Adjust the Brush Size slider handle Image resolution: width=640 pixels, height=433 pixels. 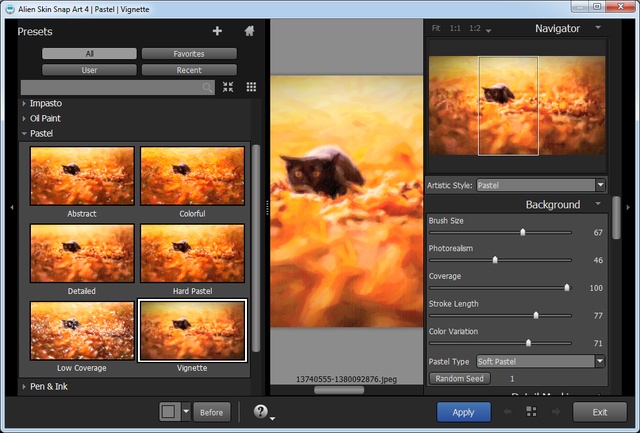[522, 232]
